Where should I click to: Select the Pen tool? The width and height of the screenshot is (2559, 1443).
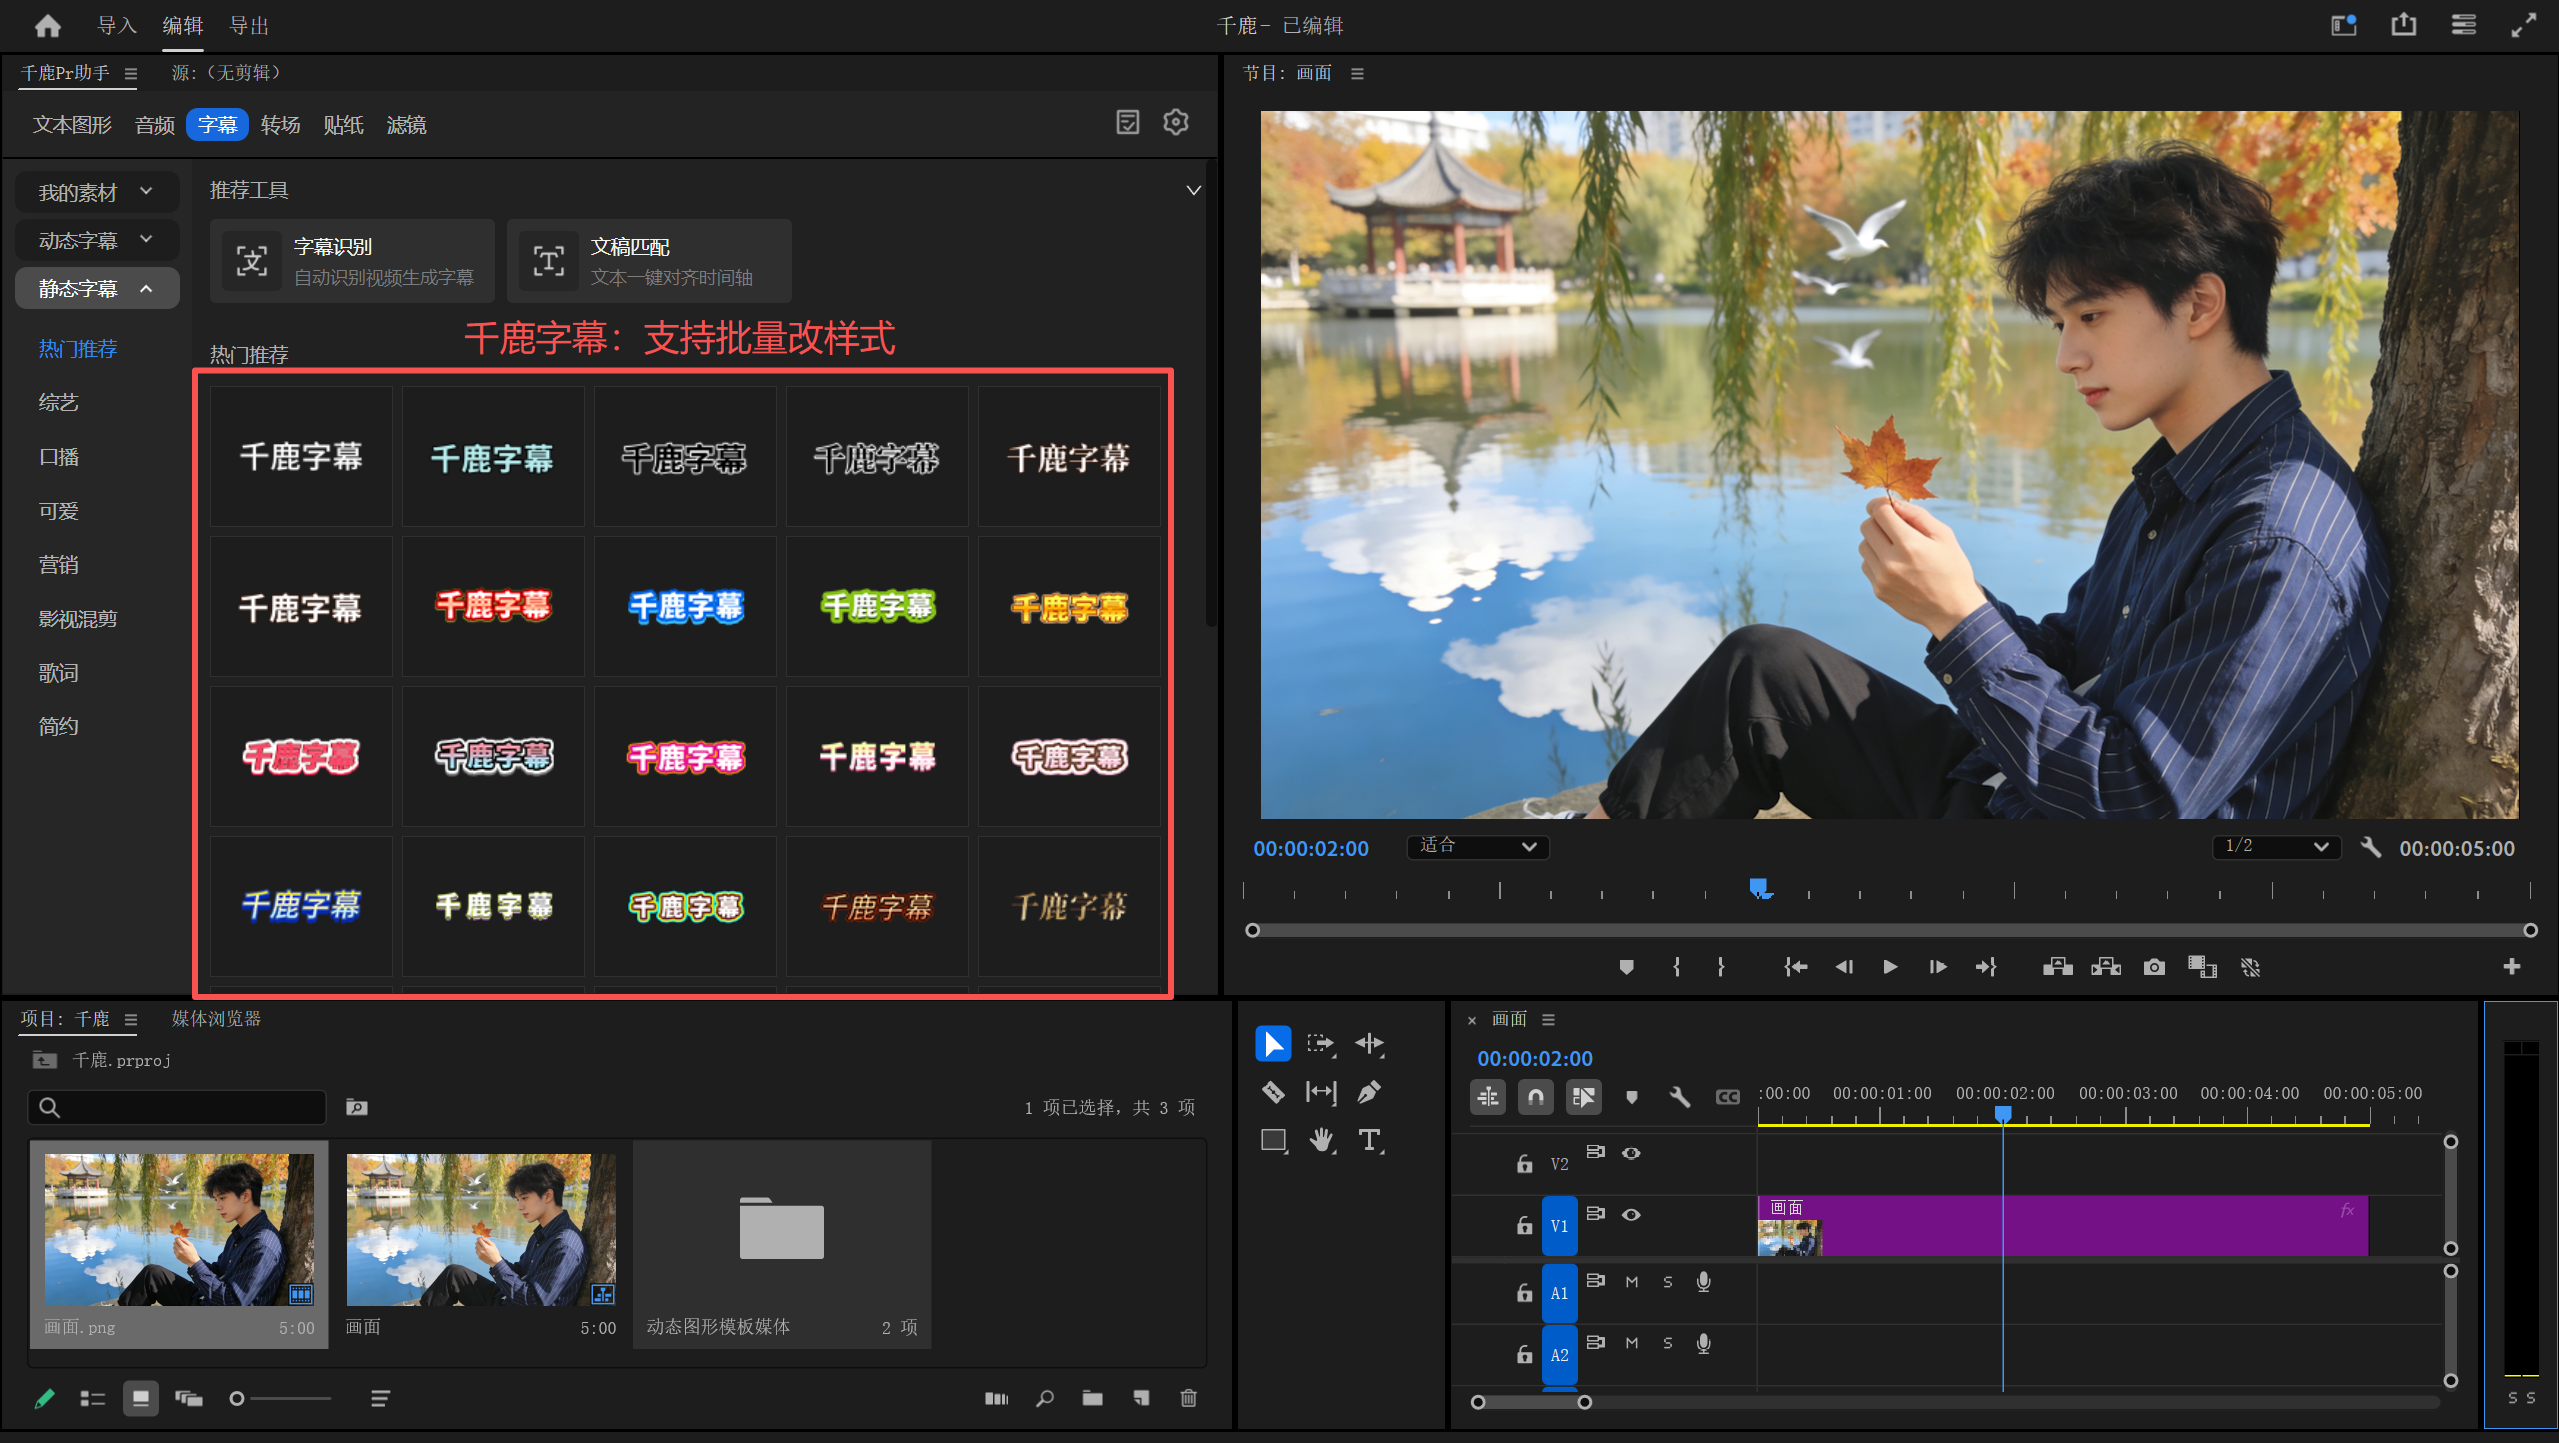pyautogui.click(x=1369, y=1092)
